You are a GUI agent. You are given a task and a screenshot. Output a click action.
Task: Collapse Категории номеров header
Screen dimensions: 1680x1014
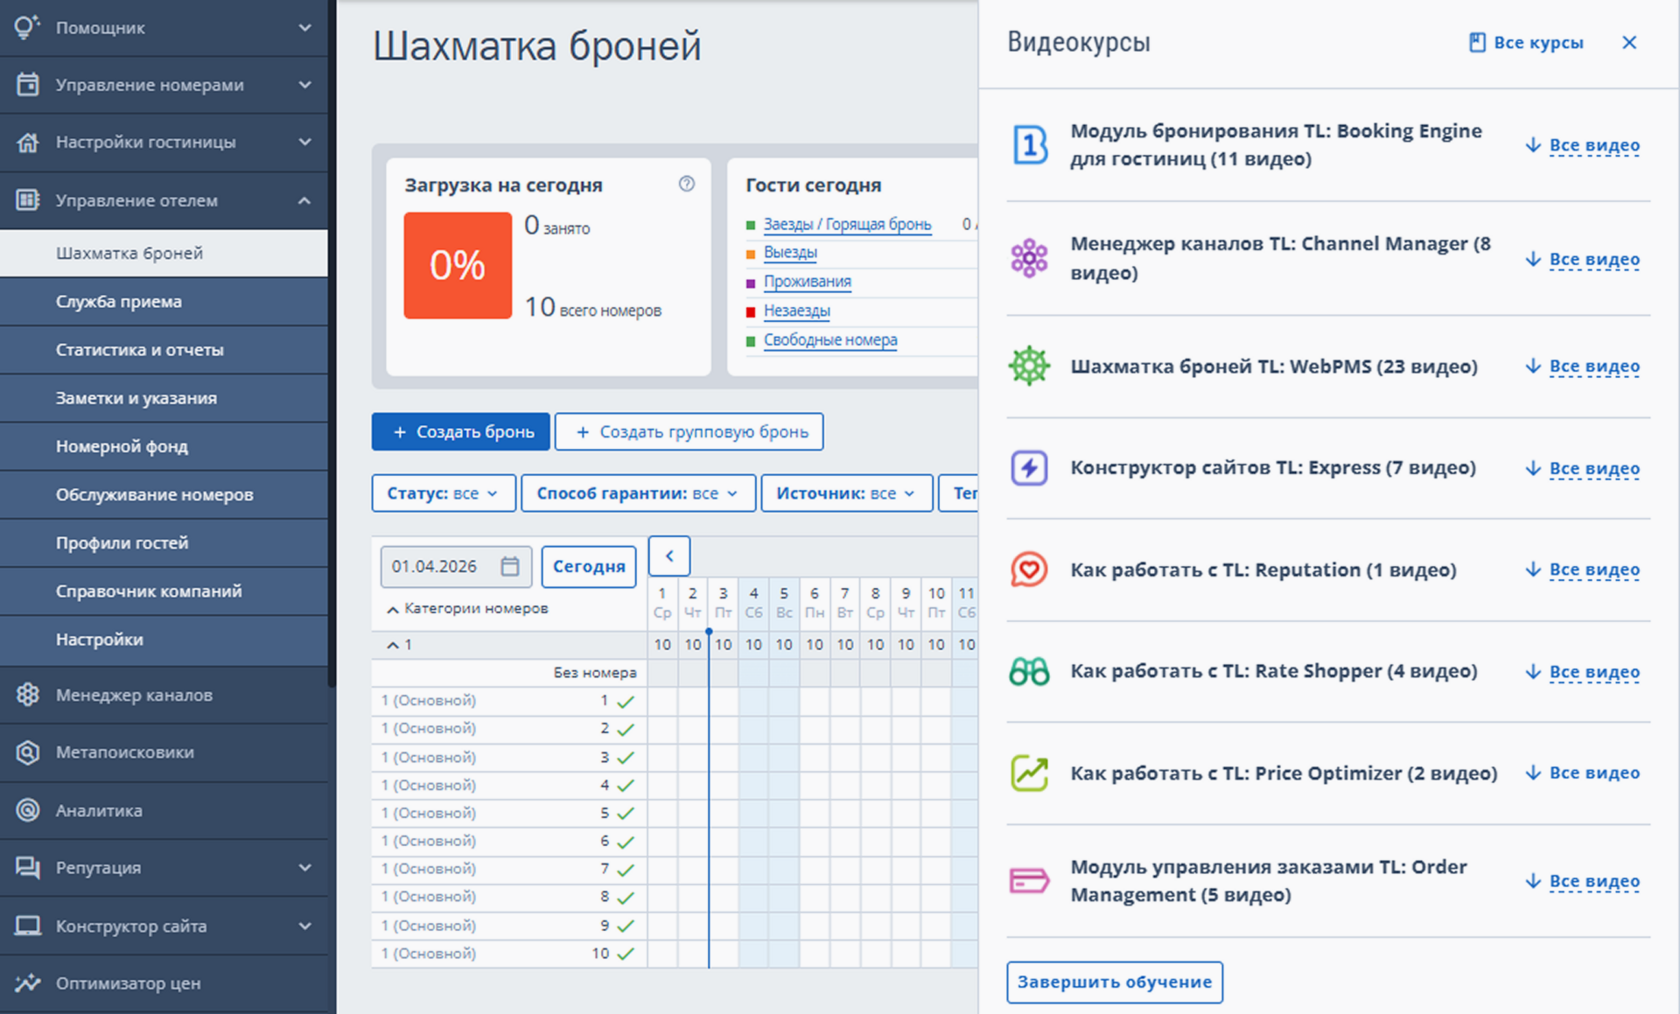click(467, 608)
